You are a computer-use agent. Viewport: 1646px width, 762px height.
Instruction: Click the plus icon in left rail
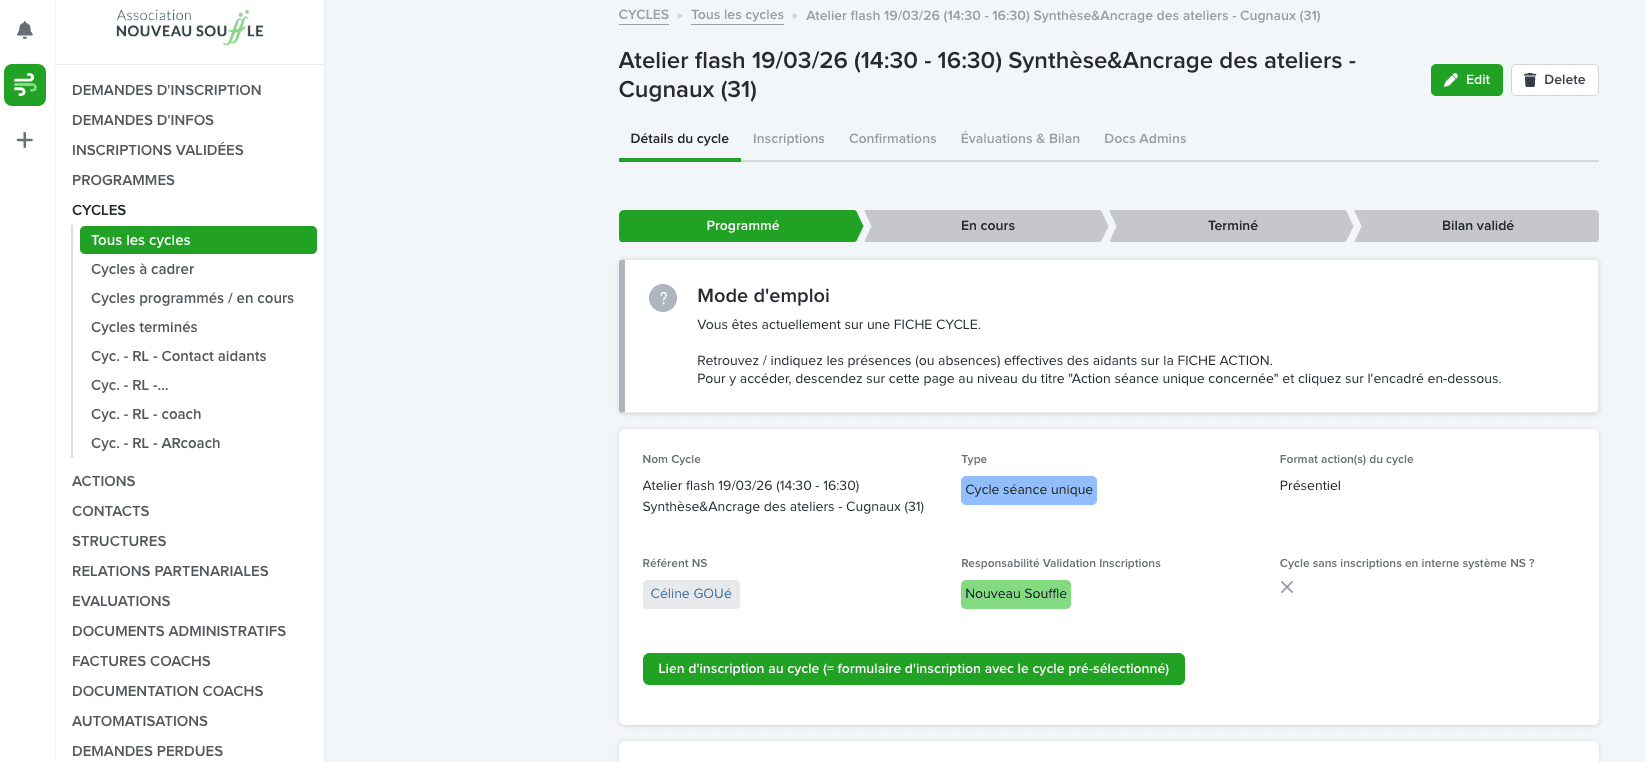[x=25, y=140]
